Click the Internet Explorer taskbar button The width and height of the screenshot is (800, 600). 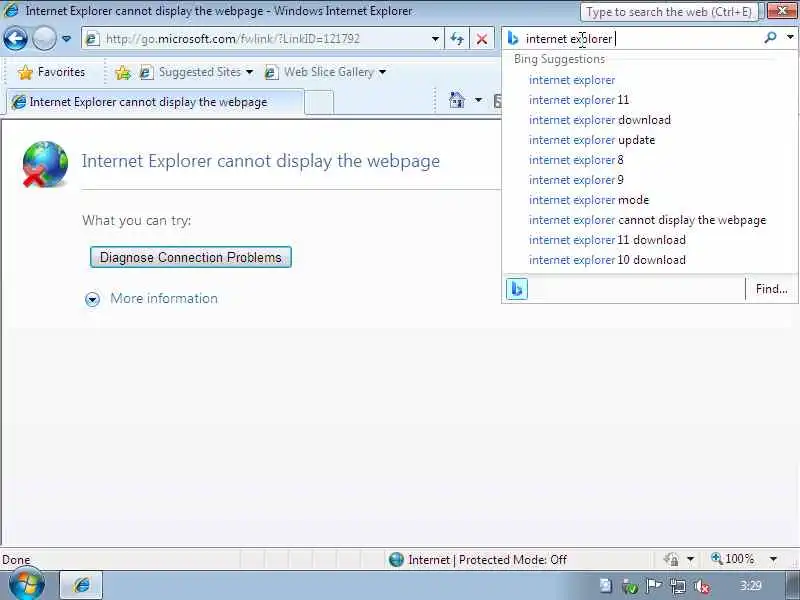click(81, 585)
